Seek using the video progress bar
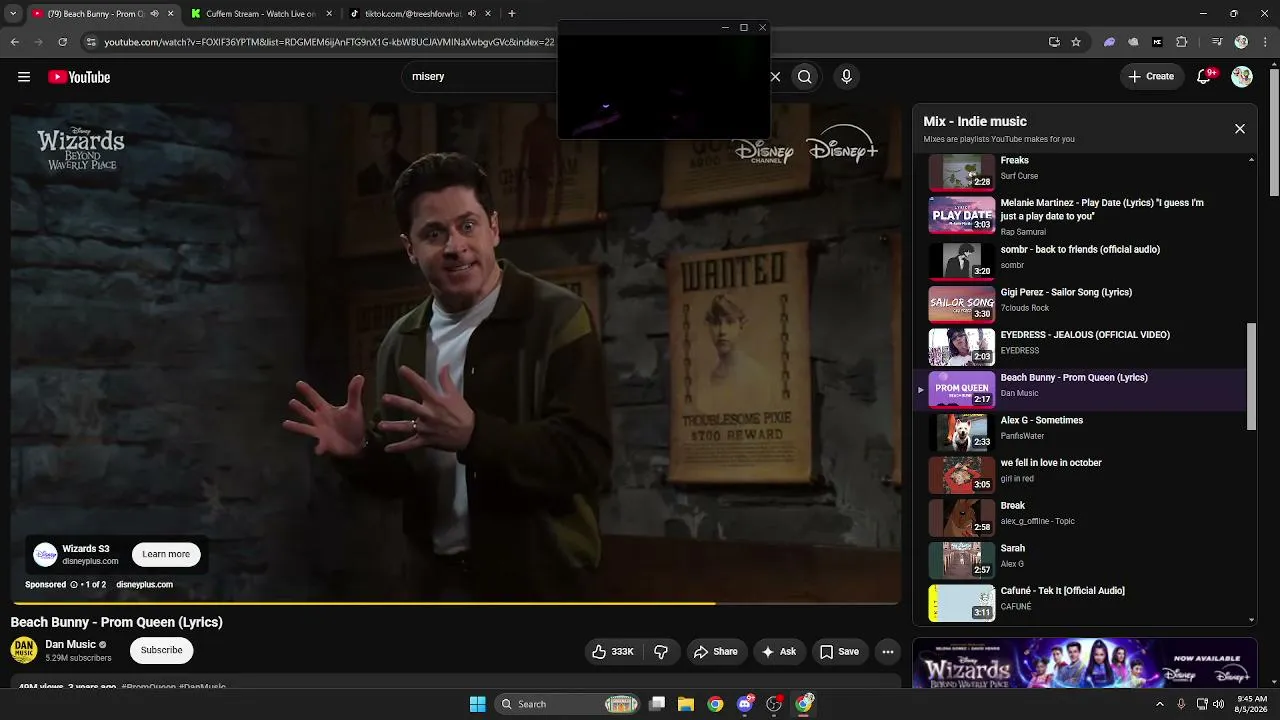This screenshot has width=1280, height=720. point(456,603)
